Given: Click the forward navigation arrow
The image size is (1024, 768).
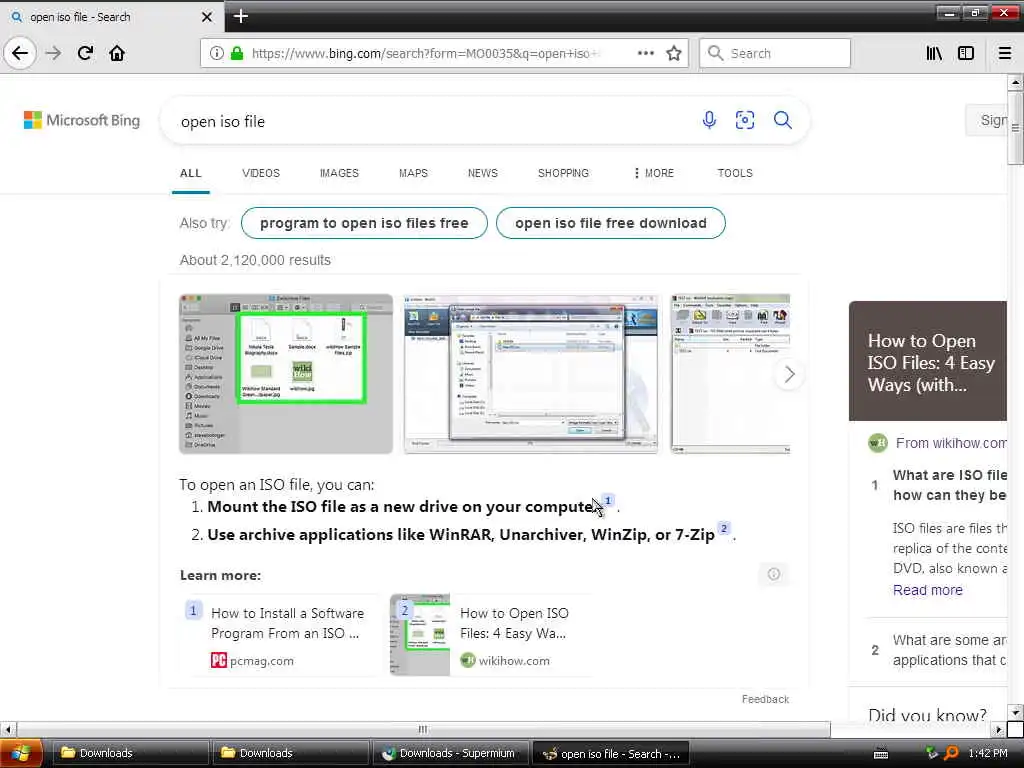Looking at the screenshot, I should [54, 54].
